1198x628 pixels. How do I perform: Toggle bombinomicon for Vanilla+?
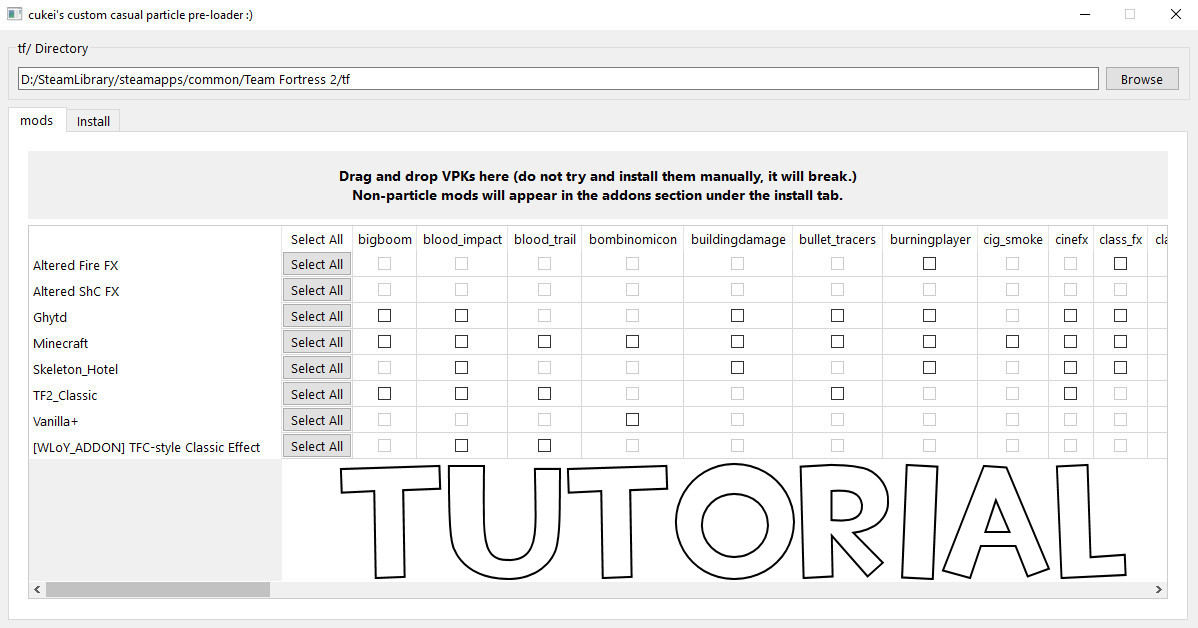(x=632, y=419)
